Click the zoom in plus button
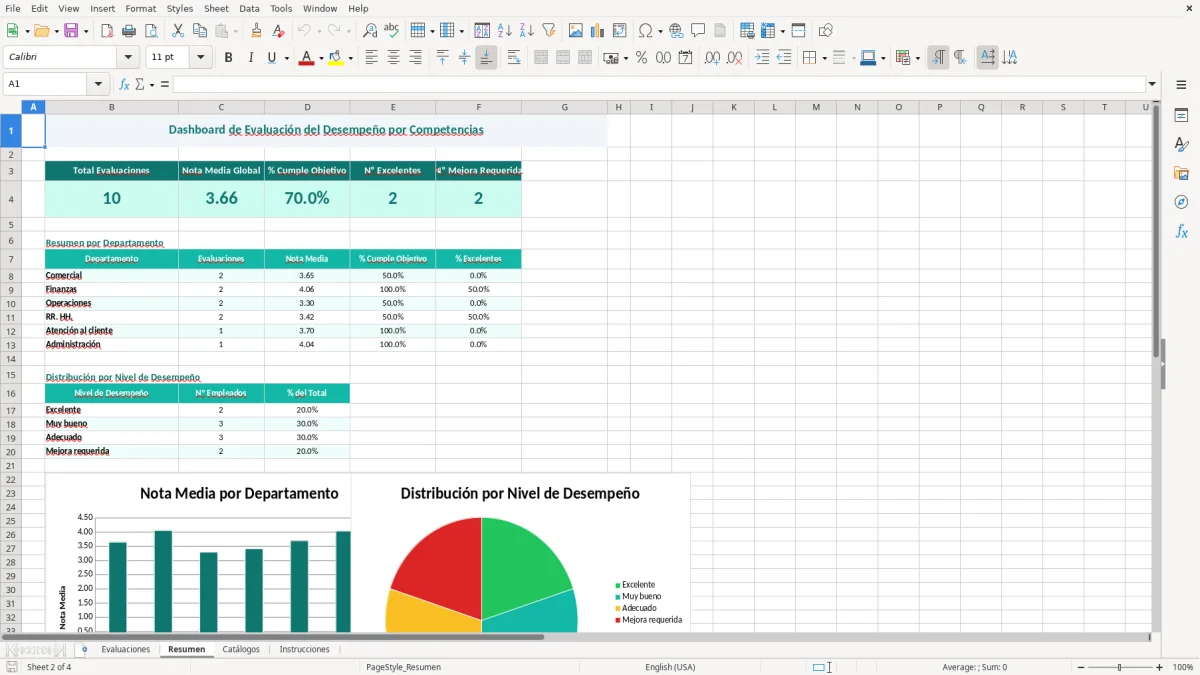The image size is (1200, 675). (1160, 667)
